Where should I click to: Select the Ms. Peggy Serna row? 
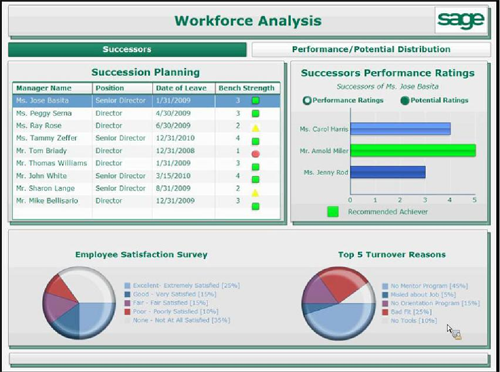146,113
